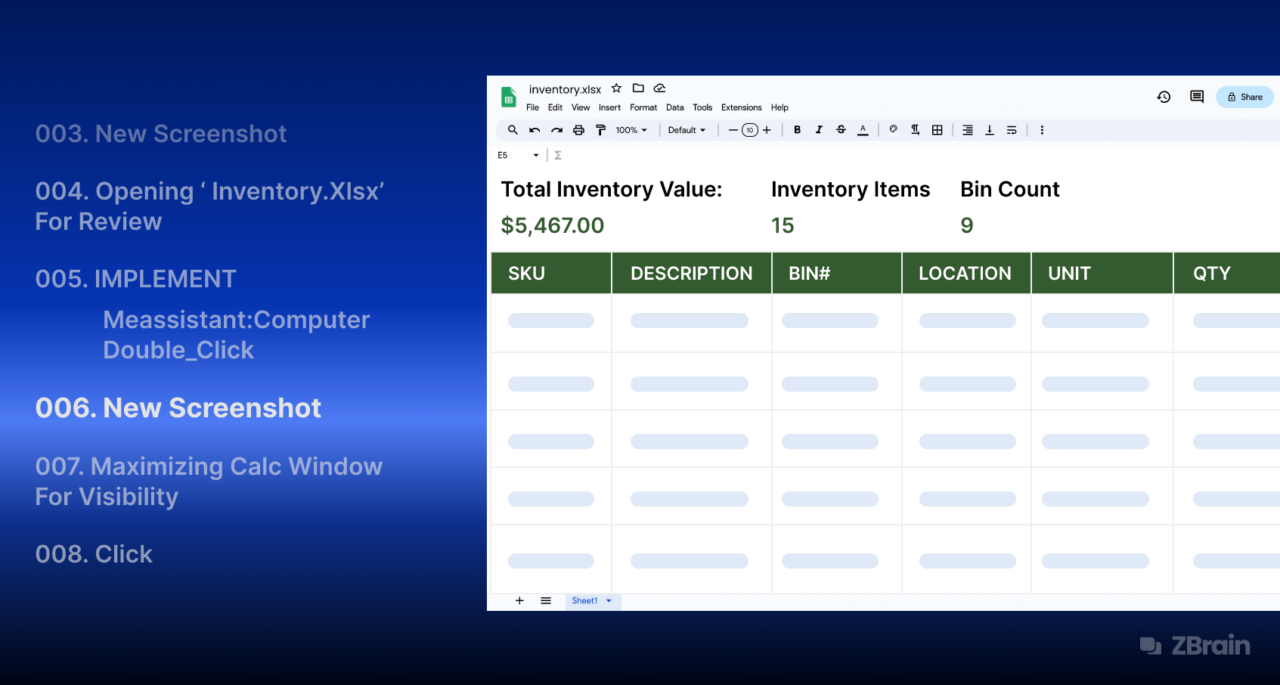The width and height of the screenshot is (1280, 685).
Task: Open the Format menu
Action: 643,108
